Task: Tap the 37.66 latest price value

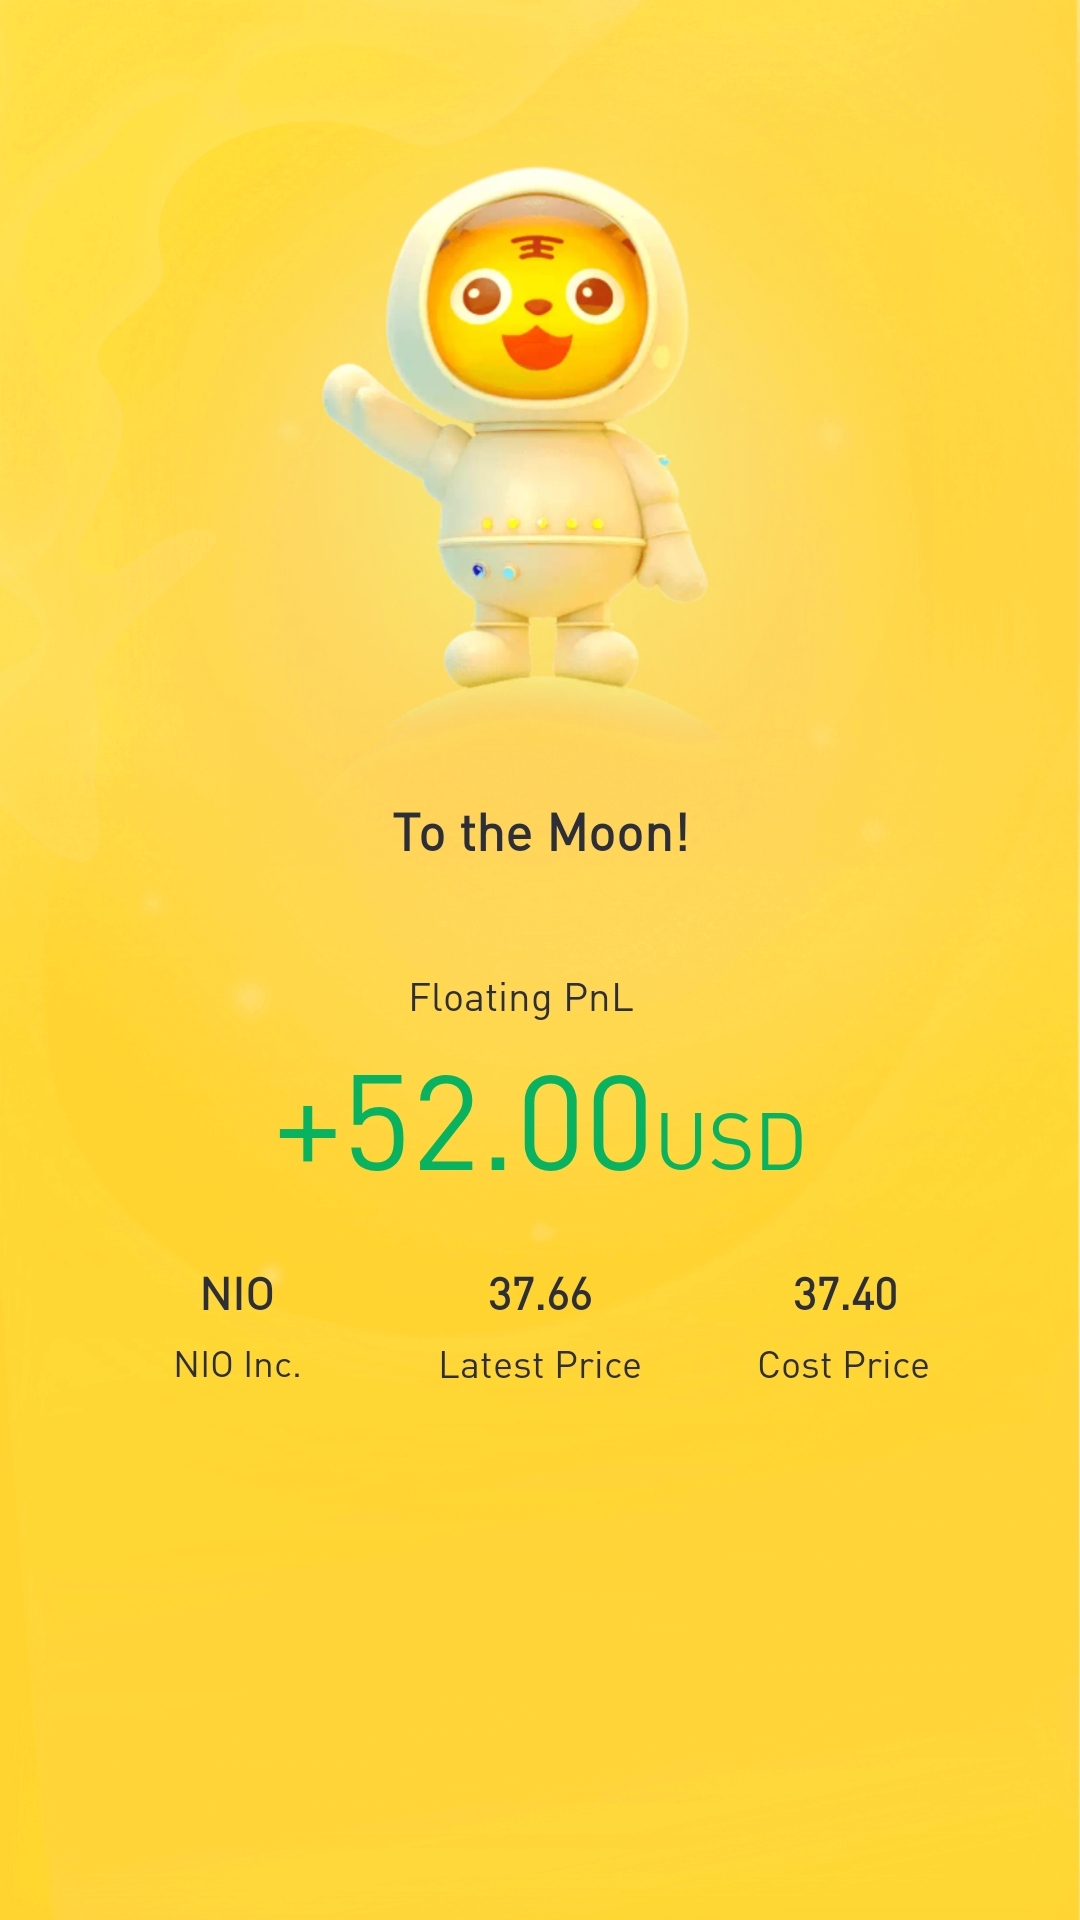Action: 540,1295
